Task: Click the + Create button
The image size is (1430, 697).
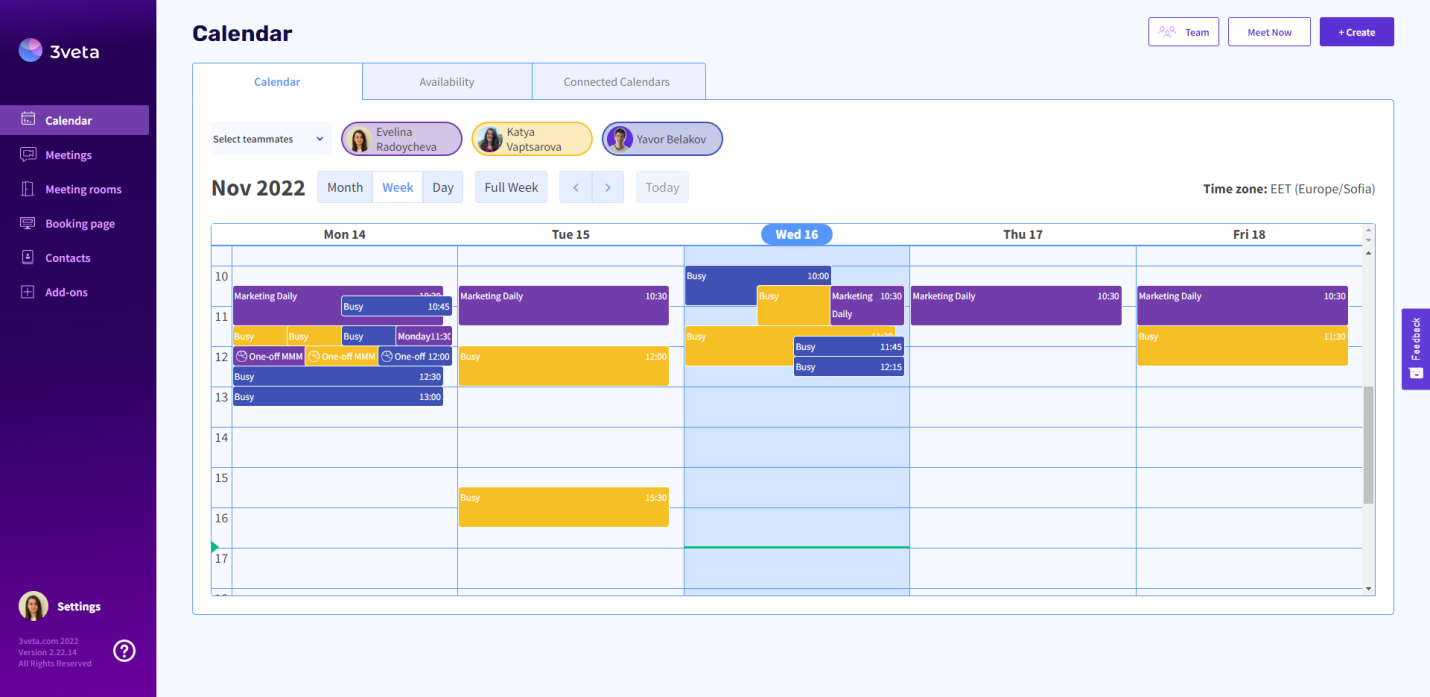Action: tap(1356, 31)
